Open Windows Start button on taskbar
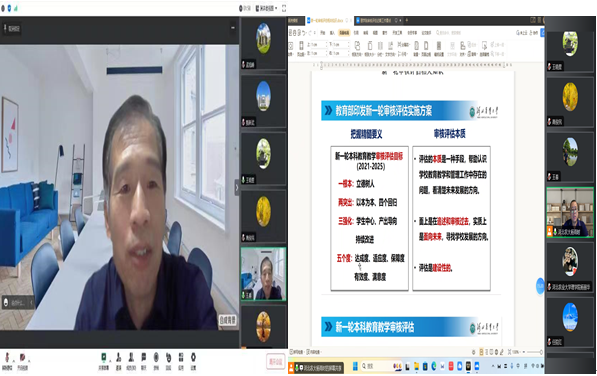Screen dimensions: 597x376 coord(355,366)
